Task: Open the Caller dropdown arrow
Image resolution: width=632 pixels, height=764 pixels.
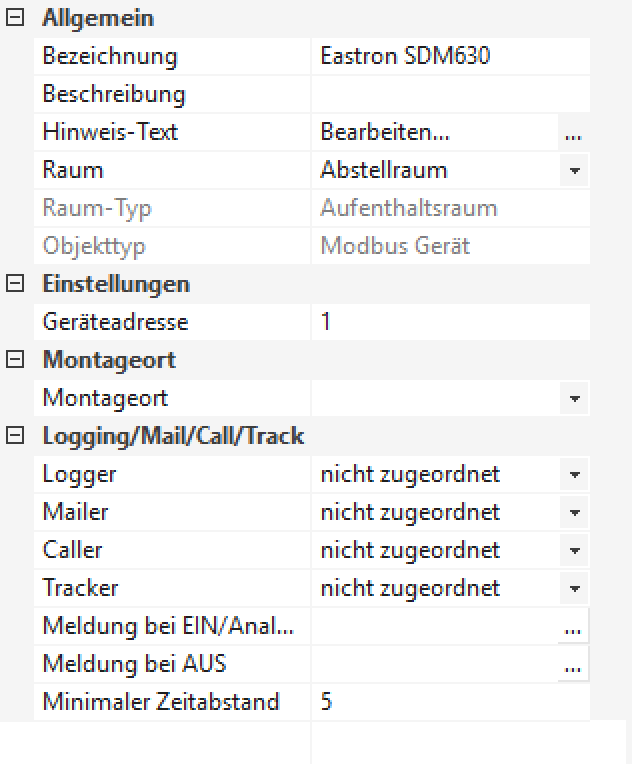Action: [x=574, y=551]
